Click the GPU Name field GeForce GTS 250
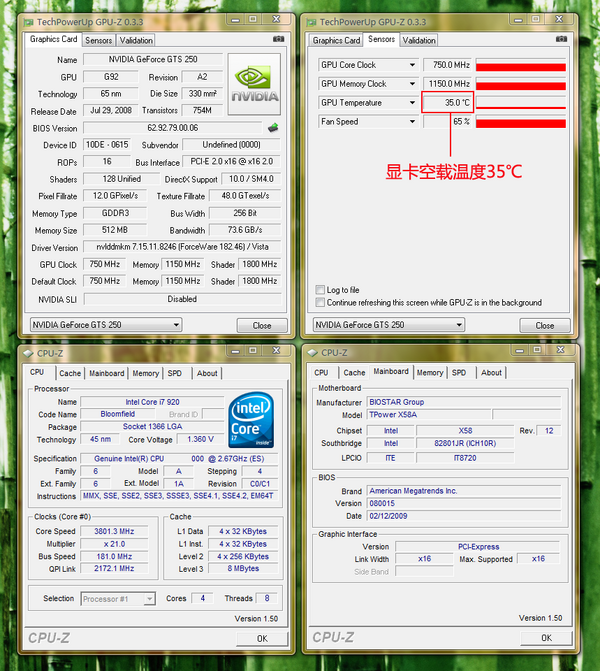The image size is (600, 671). (x=153, y=59)
